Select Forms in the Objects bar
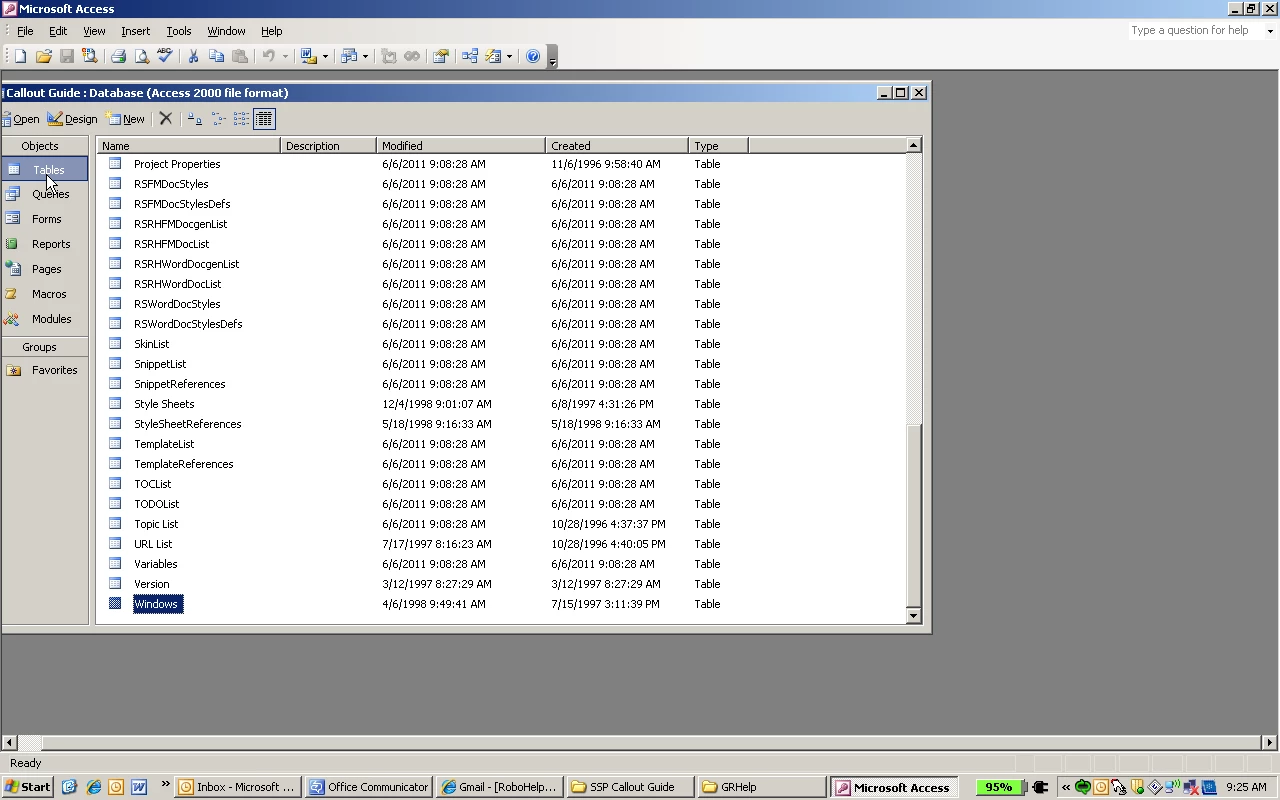 (45, 219)
